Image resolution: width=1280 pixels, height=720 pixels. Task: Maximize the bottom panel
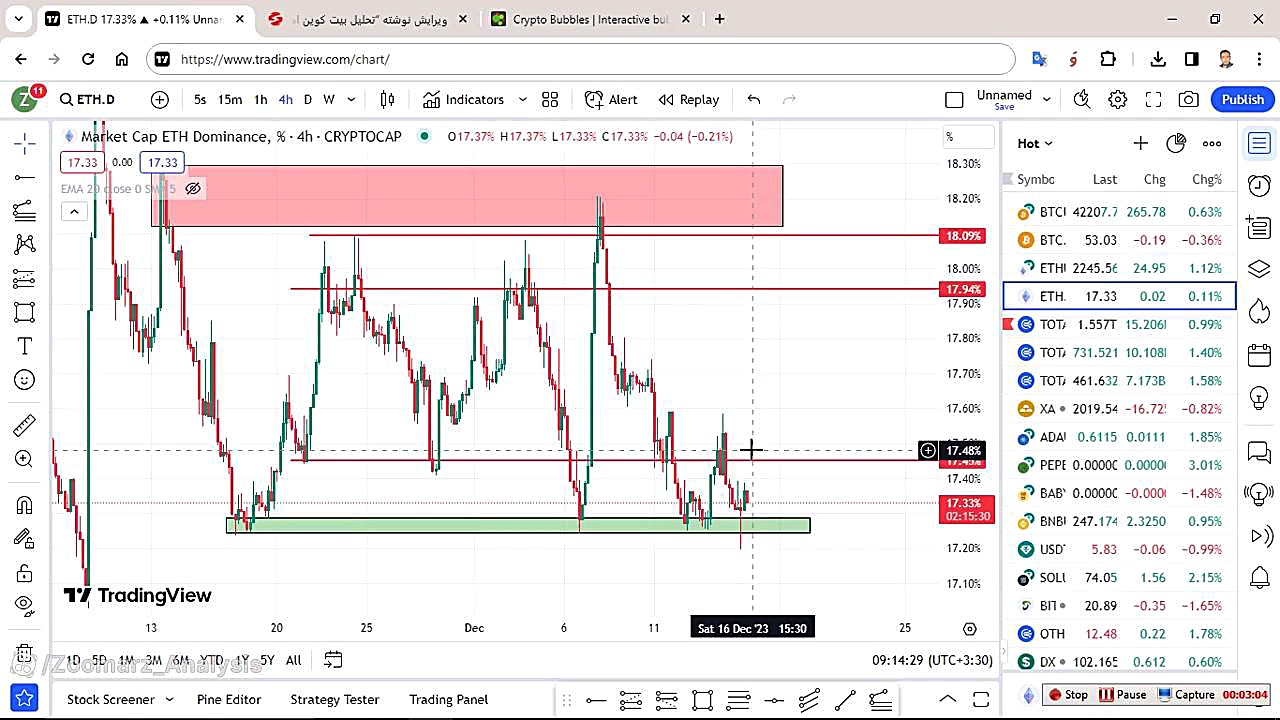[x=981, y=699]
